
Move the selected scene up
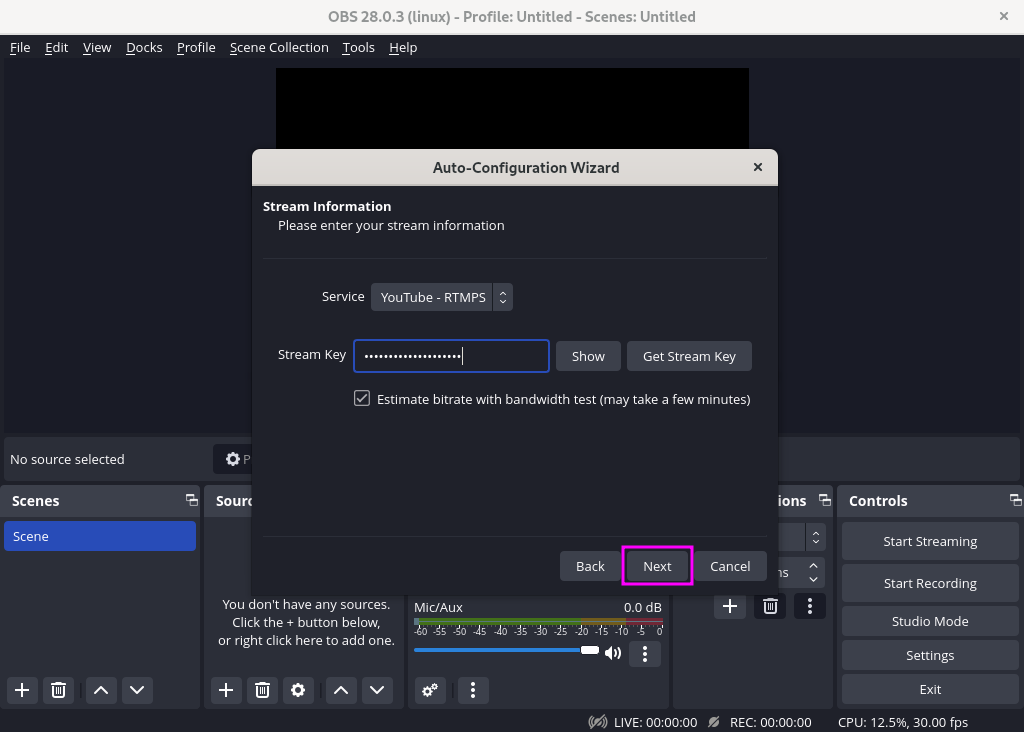click(x=100, y=690)
